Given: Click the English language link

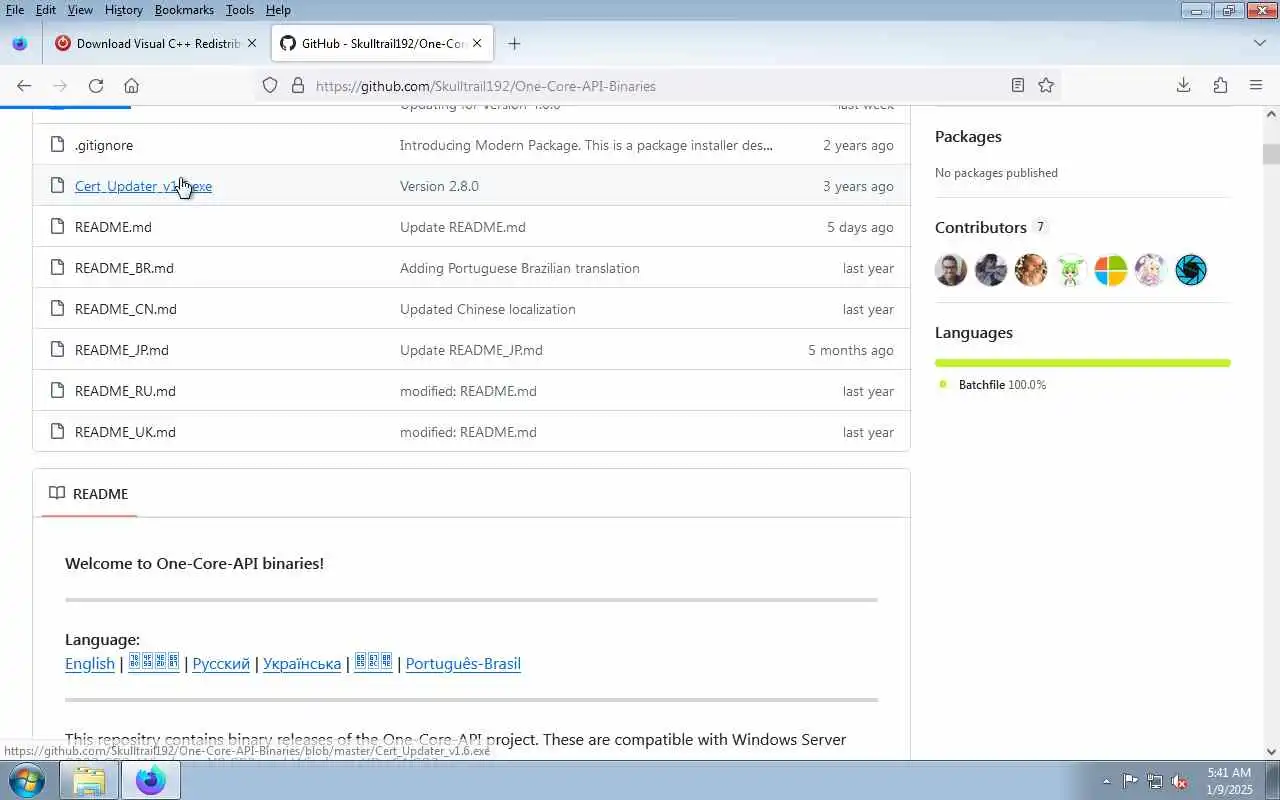Looking at the screenshot, I should (90, 664).
